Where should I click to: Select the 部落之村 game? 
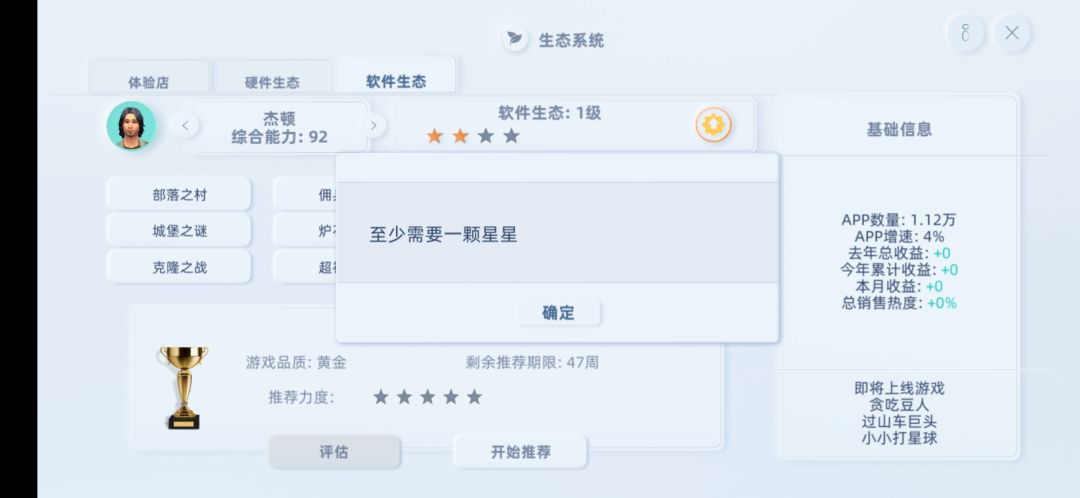(179, 195)
